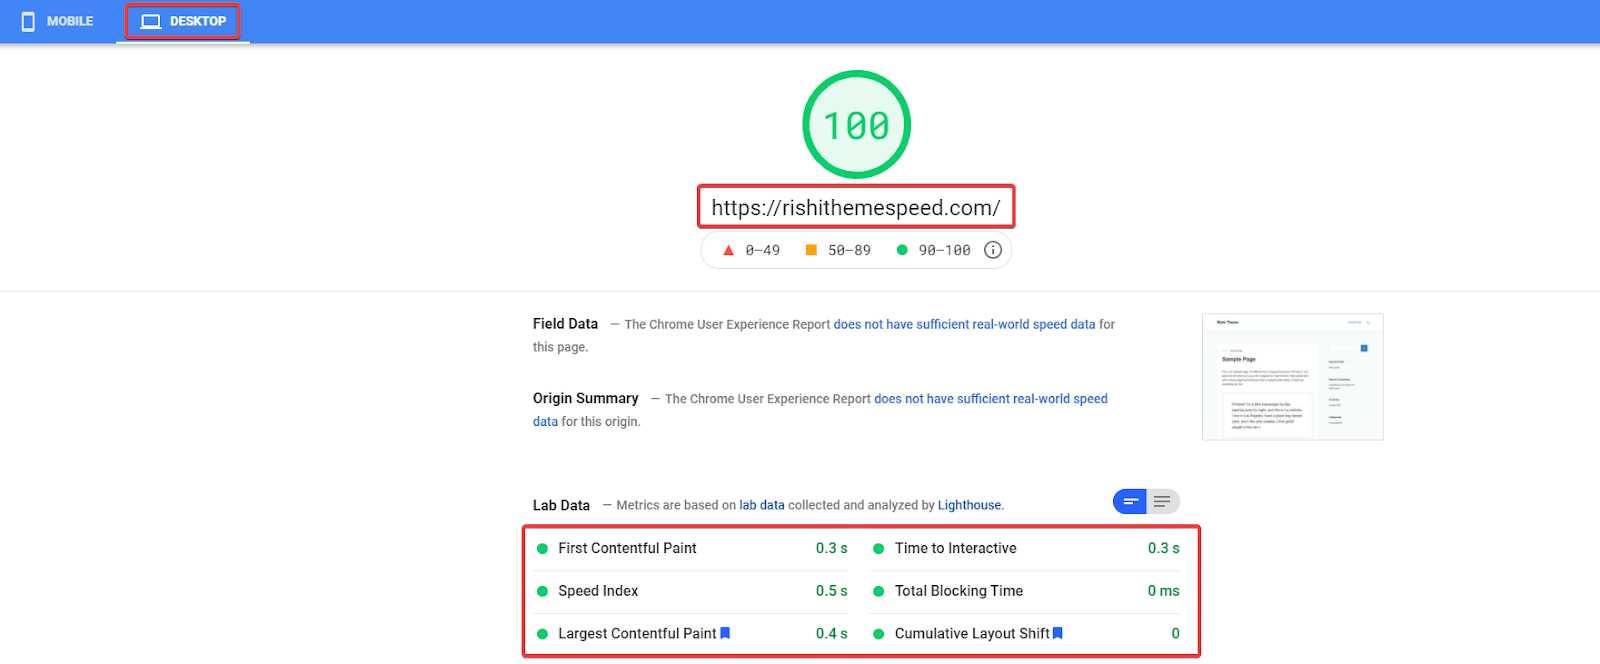Click bookmark icon next to Cumulative Layout Shift
This screenshot has width=1600, height=664.
coord(1058,633)
